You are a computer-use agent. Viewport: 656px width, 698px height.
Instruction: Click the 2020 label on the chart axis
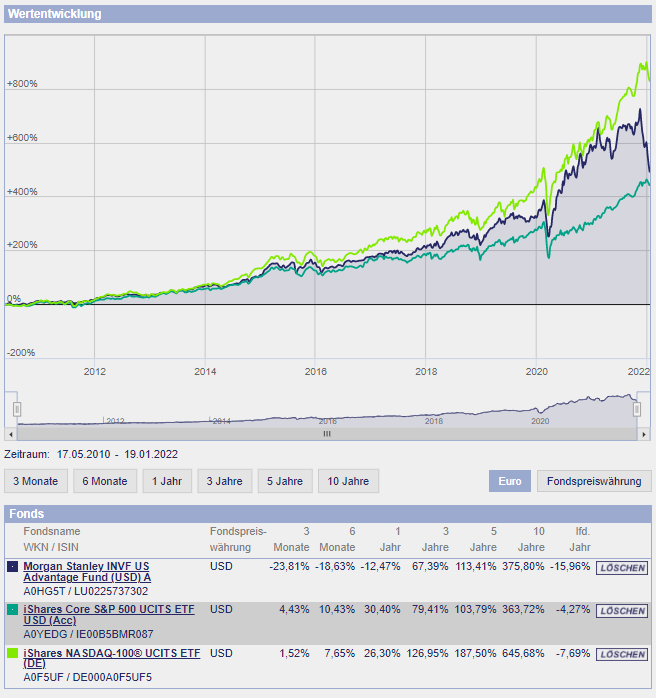(x=537, y=371)
